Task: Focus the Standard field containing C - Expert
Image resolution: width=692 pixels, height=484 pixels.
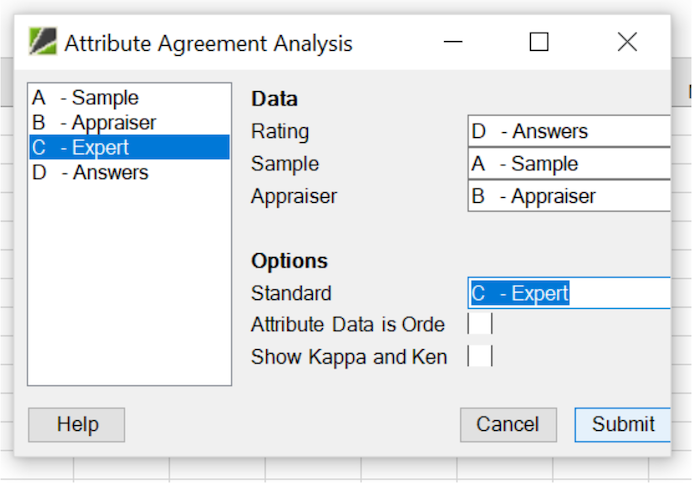Action: point(569,293)
